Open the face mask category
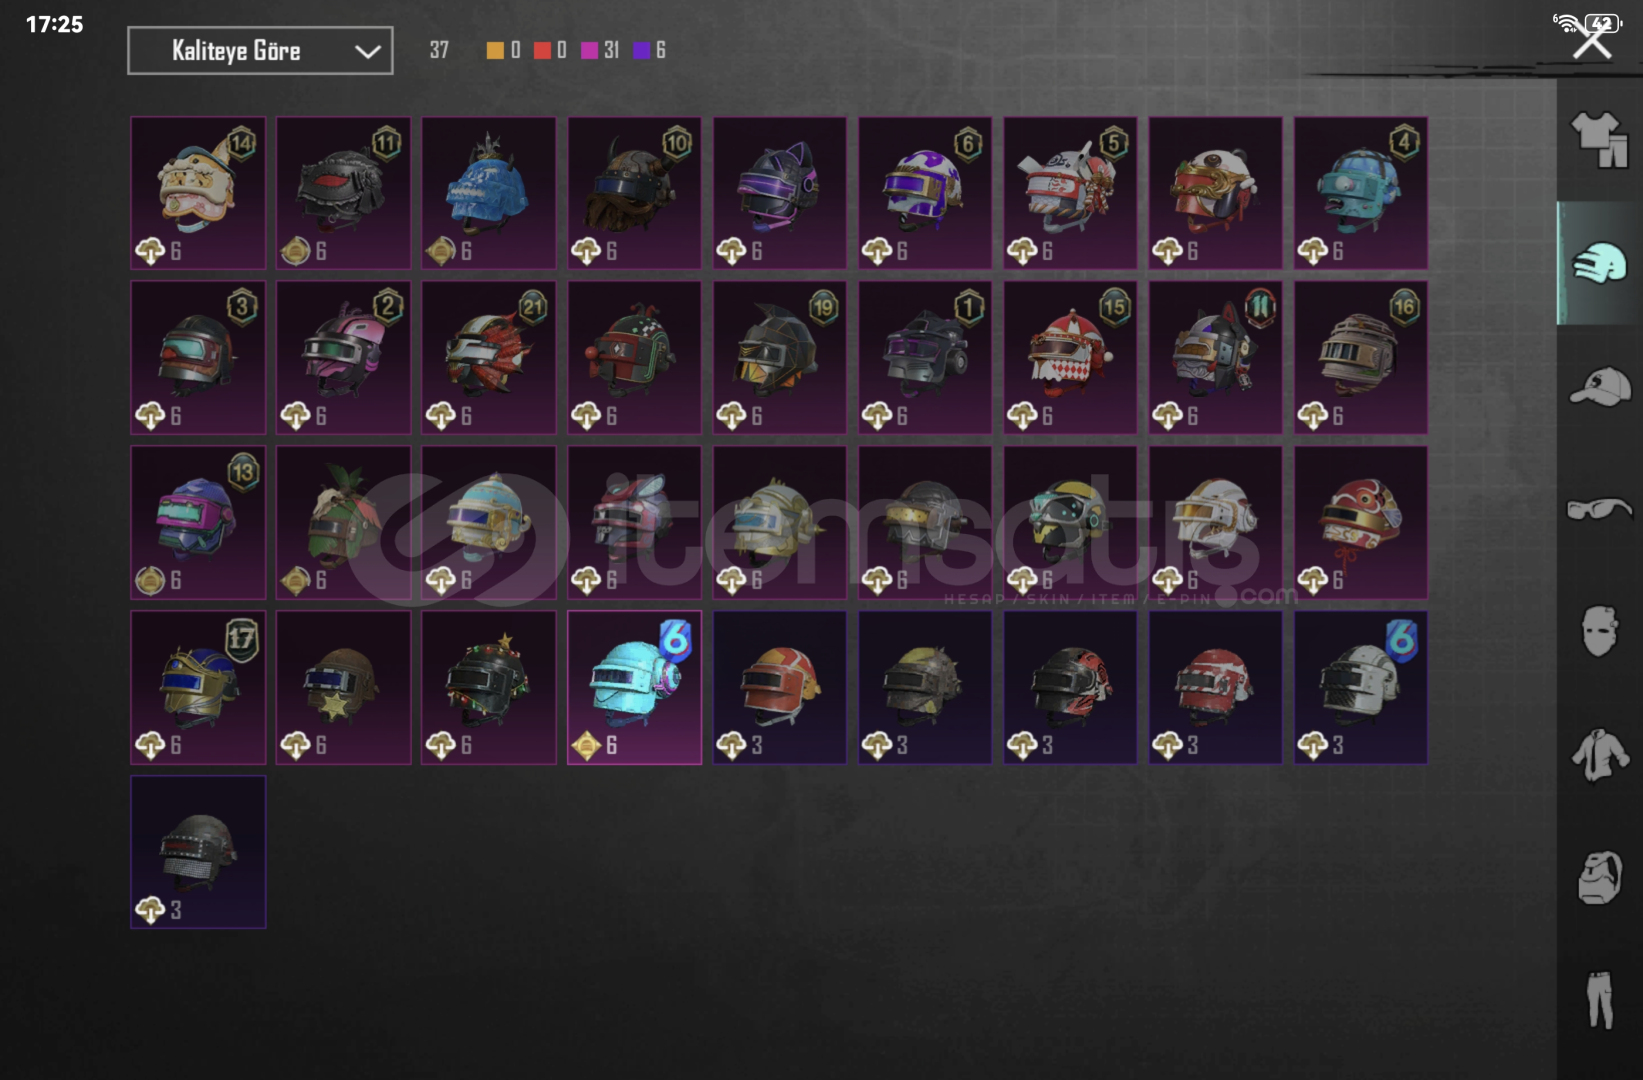Viewport: 1643px width, 1080px height. pos(1599,630)
